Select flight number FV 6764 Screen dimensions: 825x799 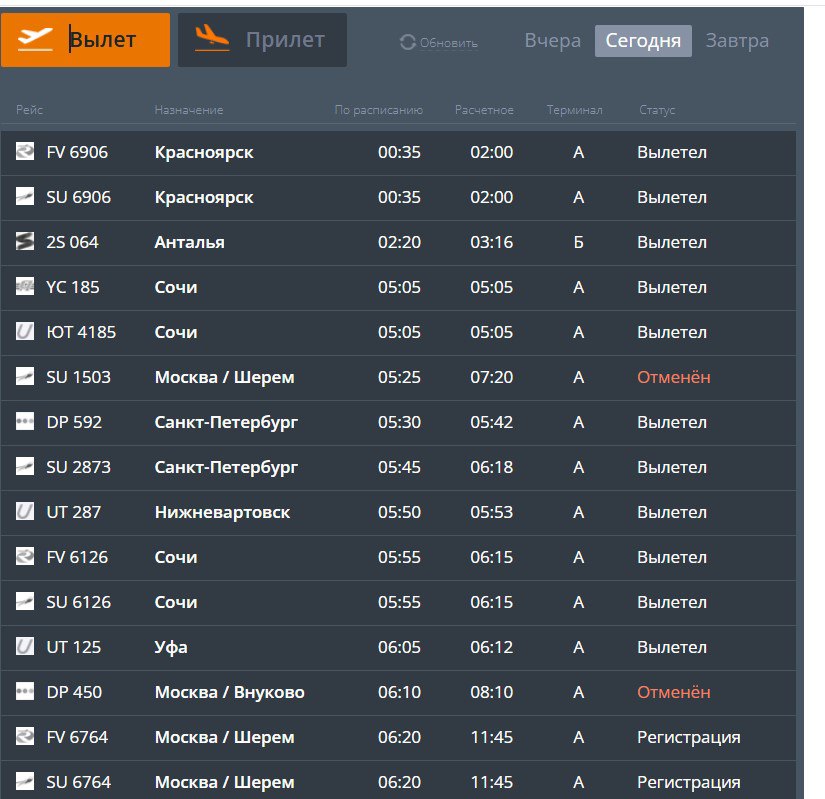[77, 737]
